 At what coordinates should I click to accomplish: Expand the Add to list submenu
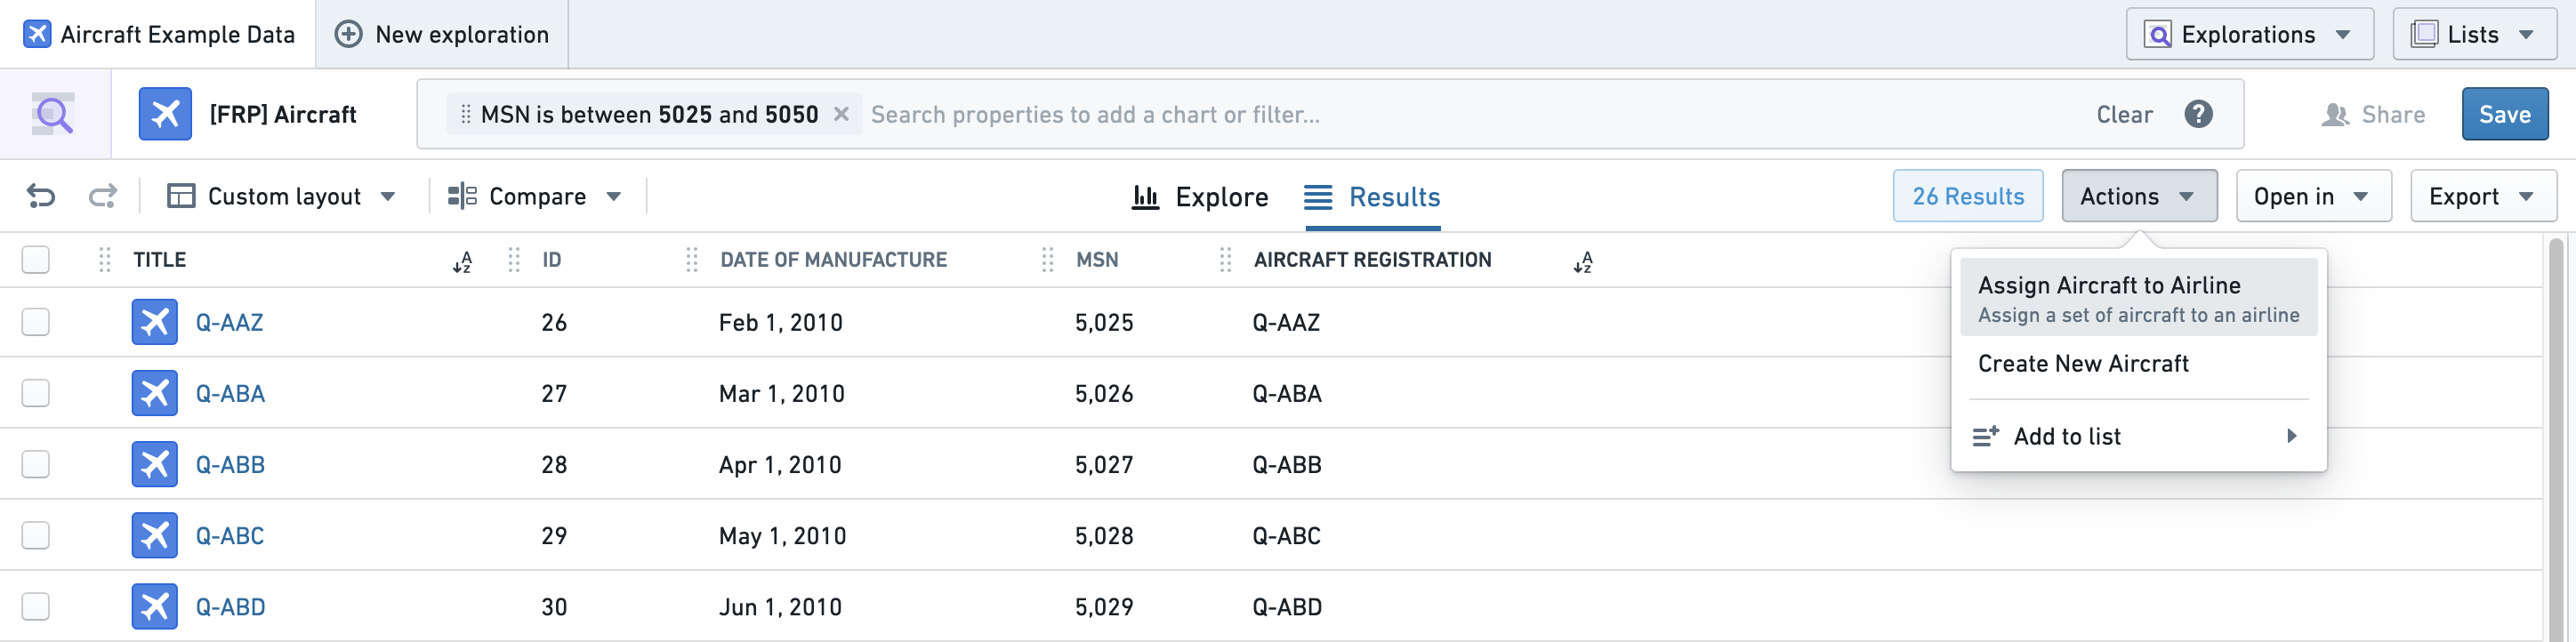tap(2138, 436)
